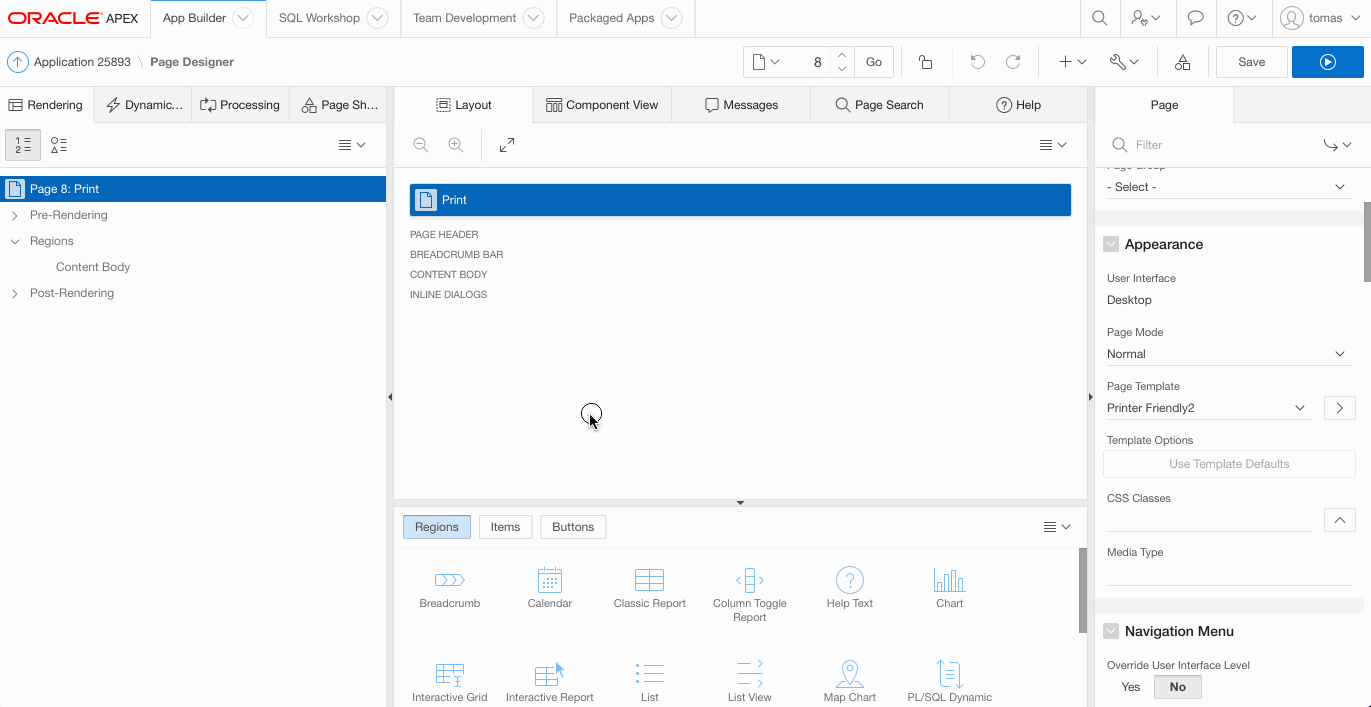This screenshot has width=1371, height=707.
Task: Open the Shared Components icon
Action: click(1182, 62)
